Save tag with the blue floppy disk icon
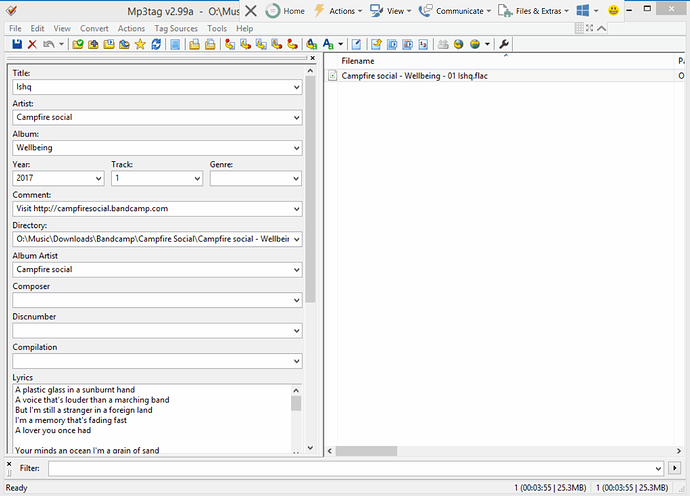Viewport: 690px width, 496px height. tap(17, 44)
